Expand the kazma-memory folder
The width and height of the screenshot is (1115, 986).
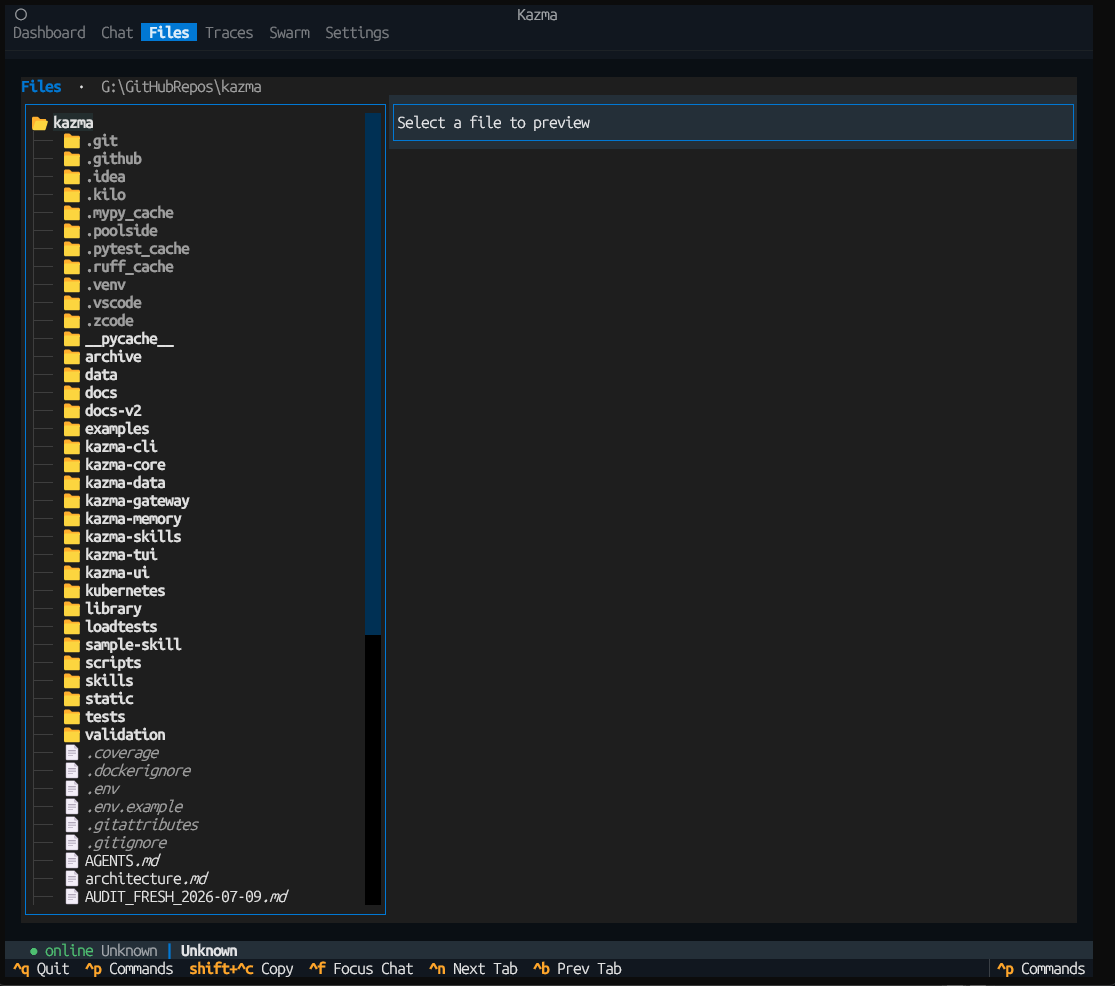122,519
